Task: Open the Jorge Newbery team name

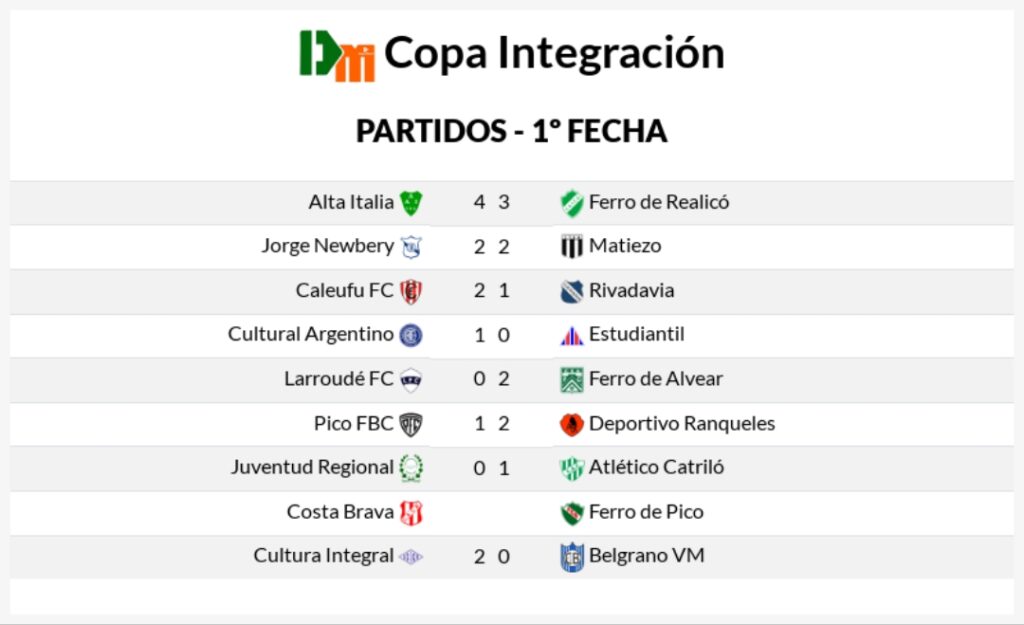Action: [x=327, y=246]
